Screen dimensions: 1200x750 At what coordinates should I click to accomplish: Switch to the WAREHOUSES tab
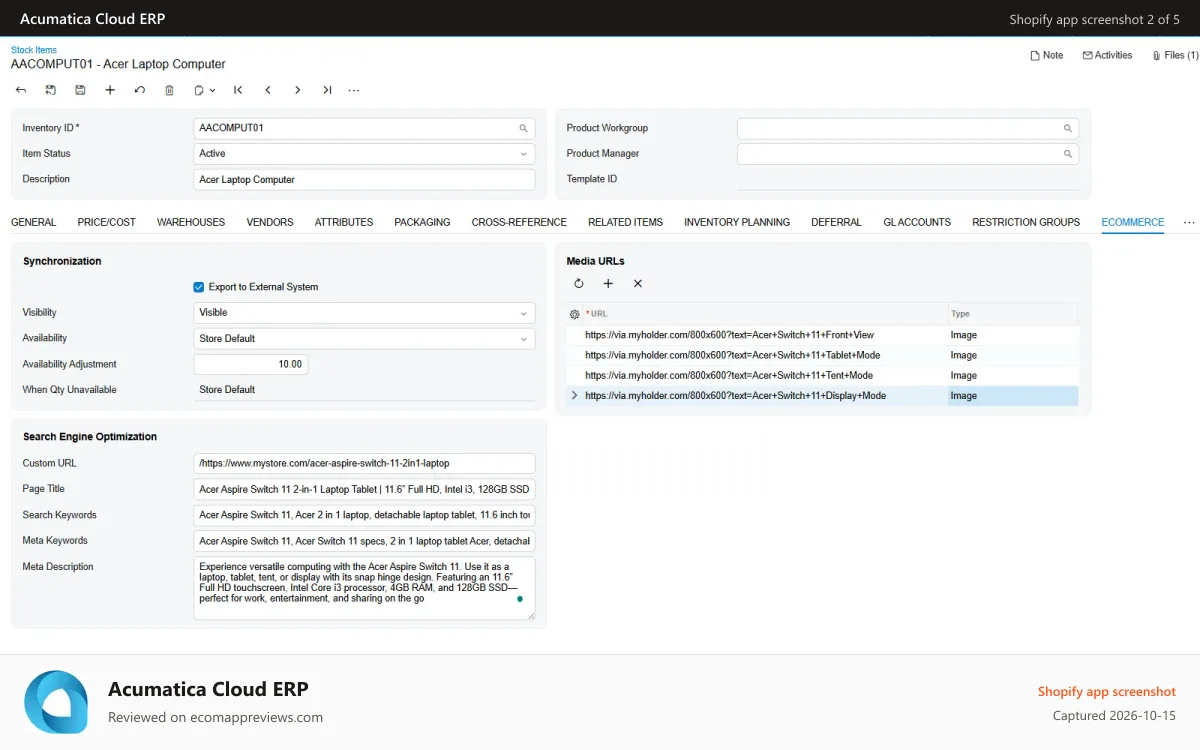(x=191, y=222)
